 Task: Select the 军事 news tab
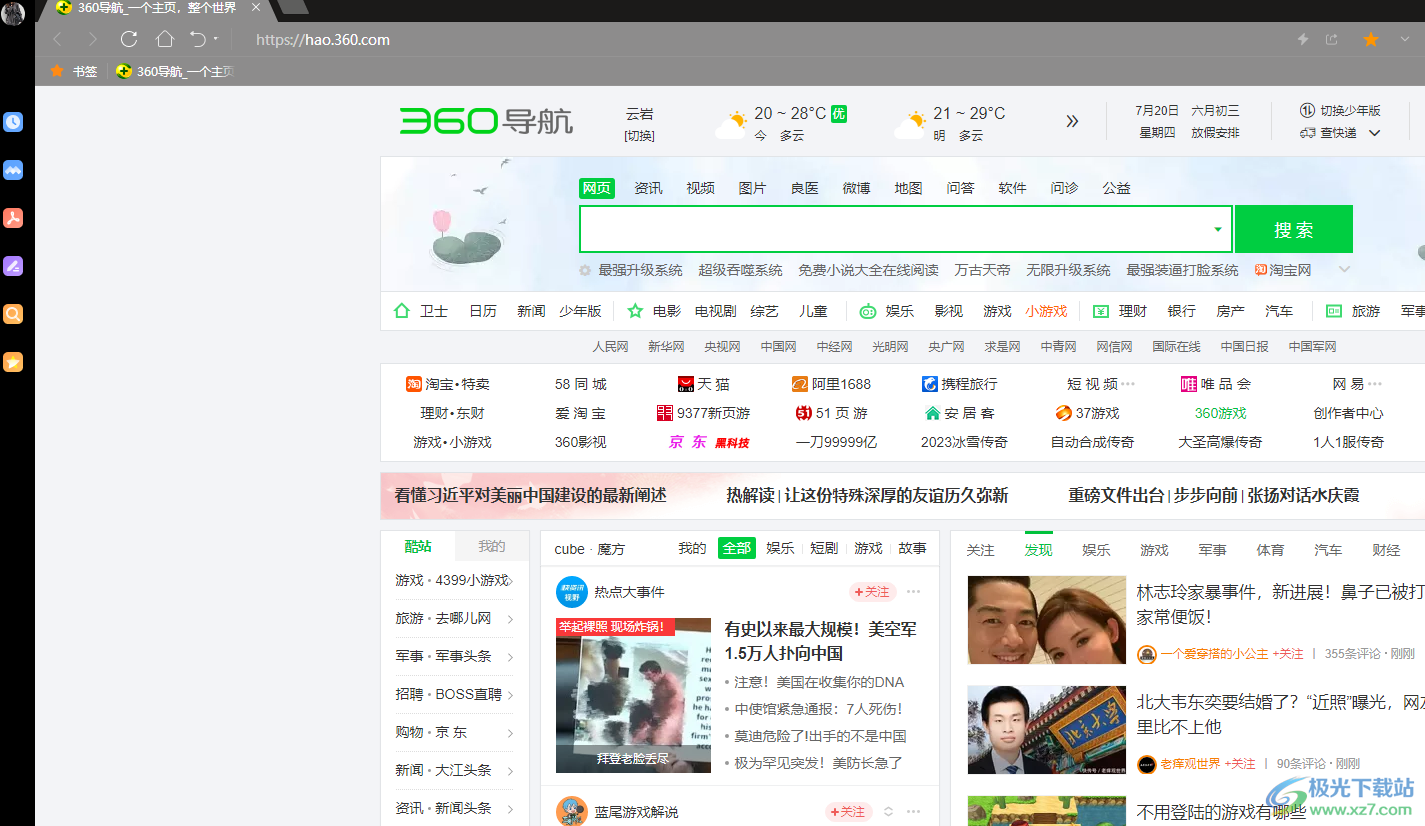click(1212, 550)
